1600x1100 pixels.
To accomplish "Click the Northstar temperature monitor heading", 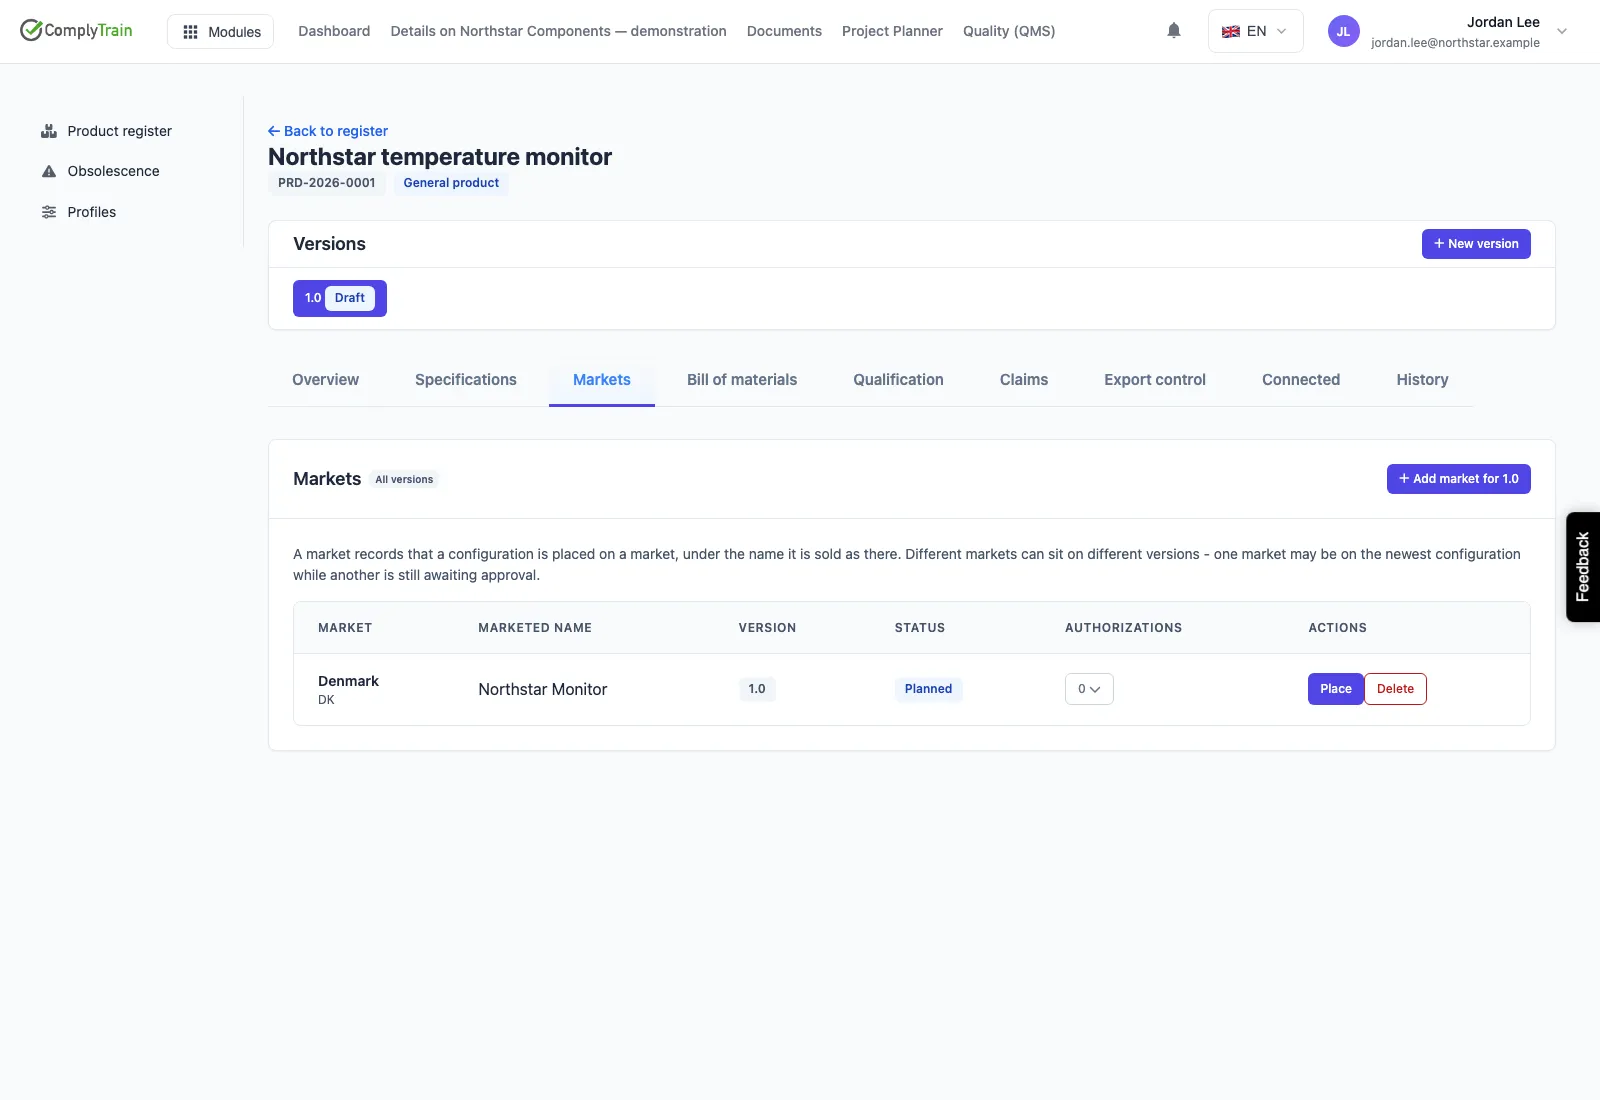I will pos(440,157).
